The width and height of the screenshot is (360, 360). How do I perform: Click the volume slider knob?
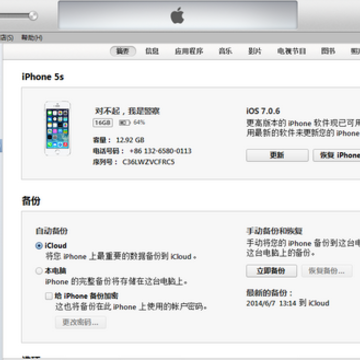33,16
